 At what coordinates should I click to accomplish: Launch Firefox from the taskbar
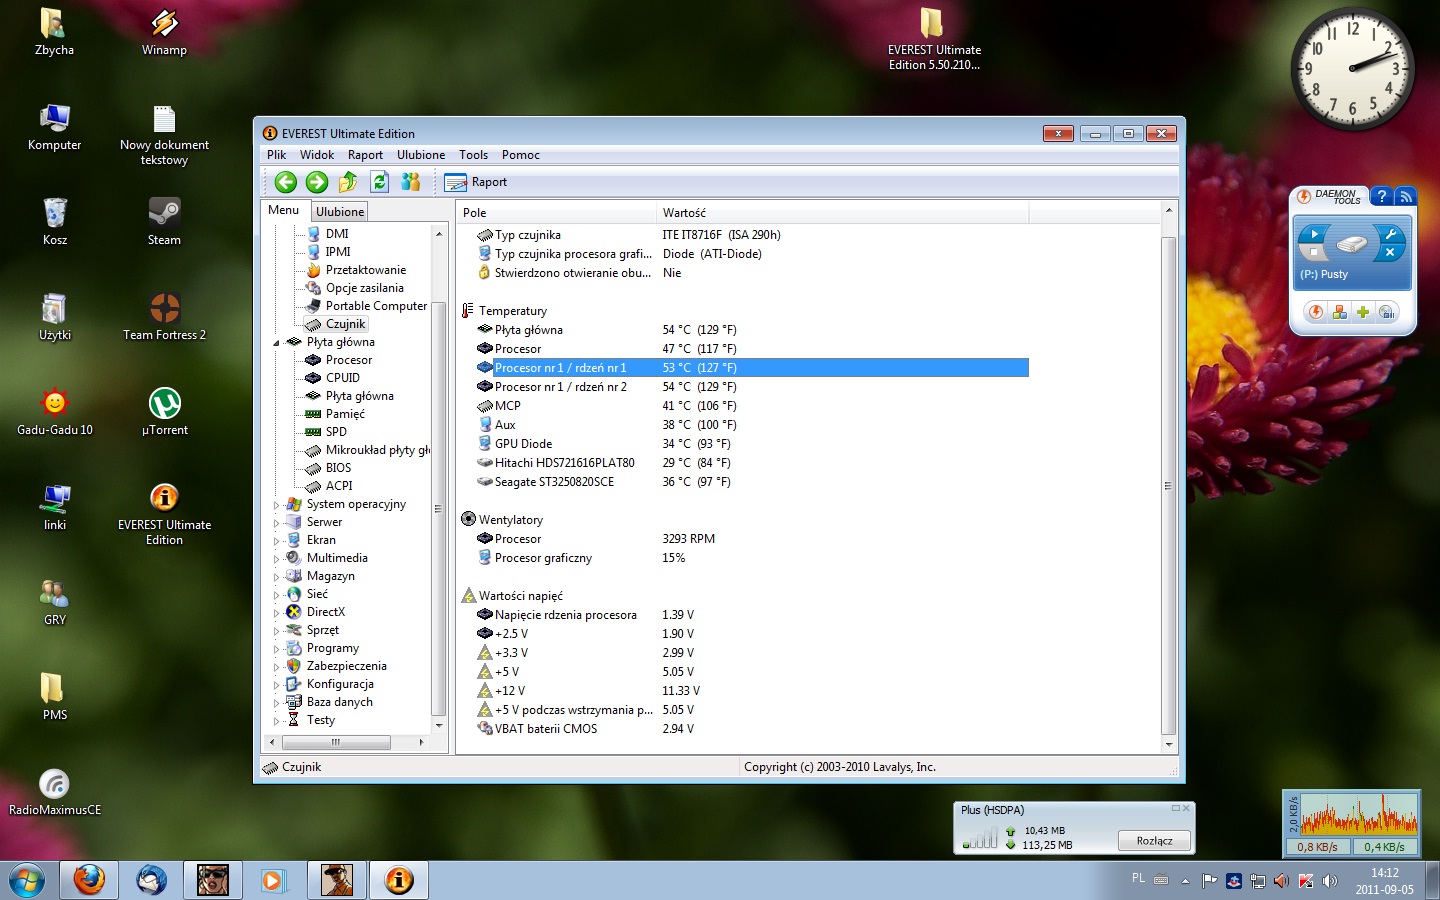point(89,881)
